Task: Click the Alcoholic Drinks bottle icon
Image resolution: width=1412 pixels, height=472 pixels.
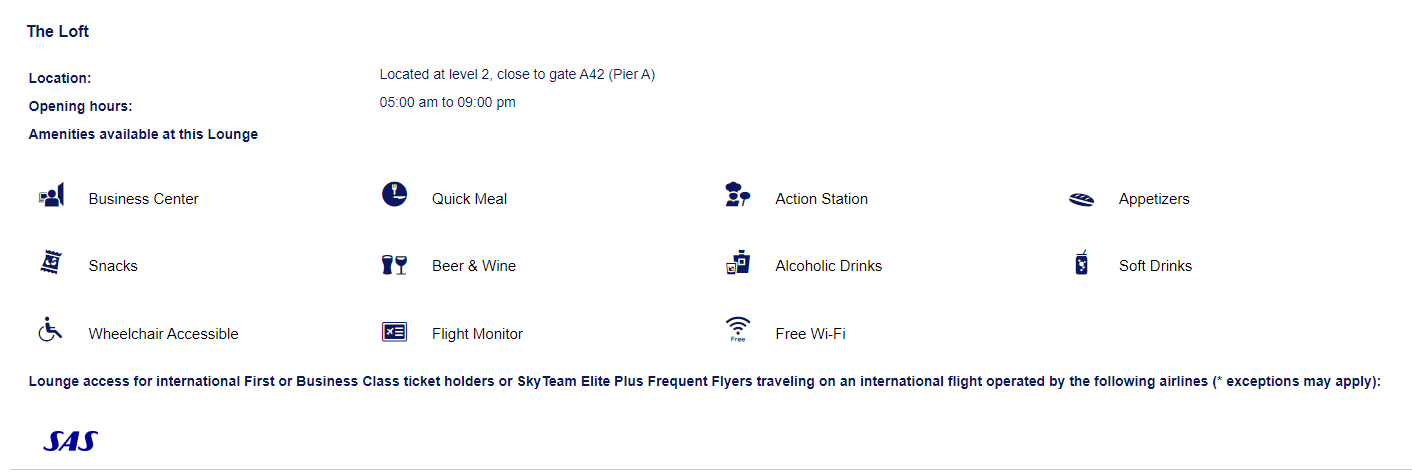Action: (x=737, y=262)
